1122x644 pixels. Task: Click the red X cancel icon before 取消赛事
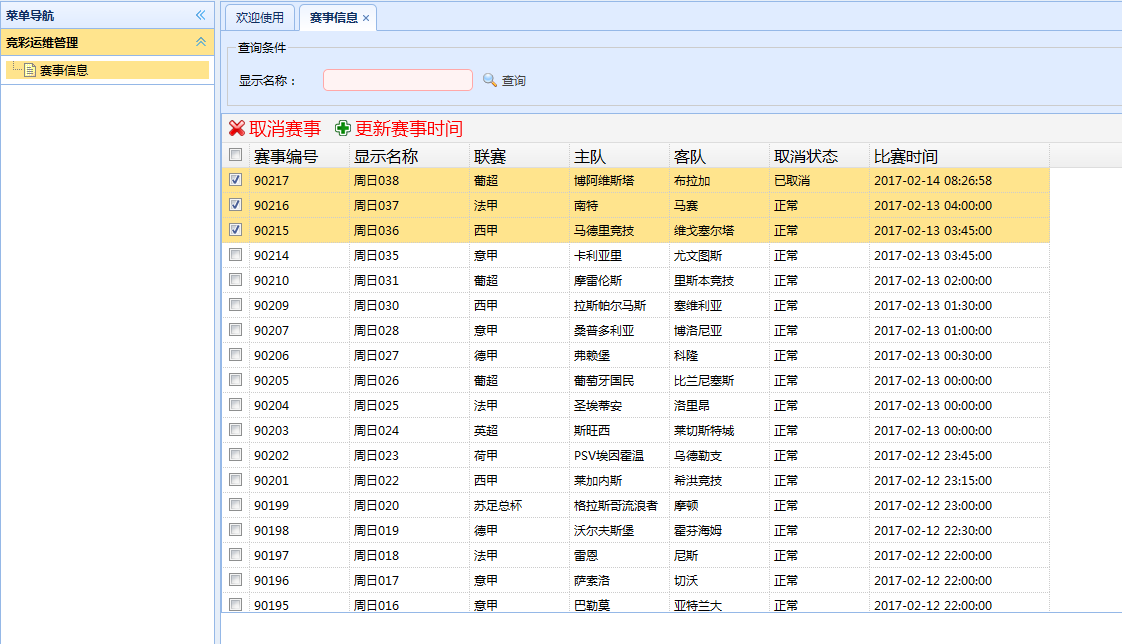click(x=236, y=127)
